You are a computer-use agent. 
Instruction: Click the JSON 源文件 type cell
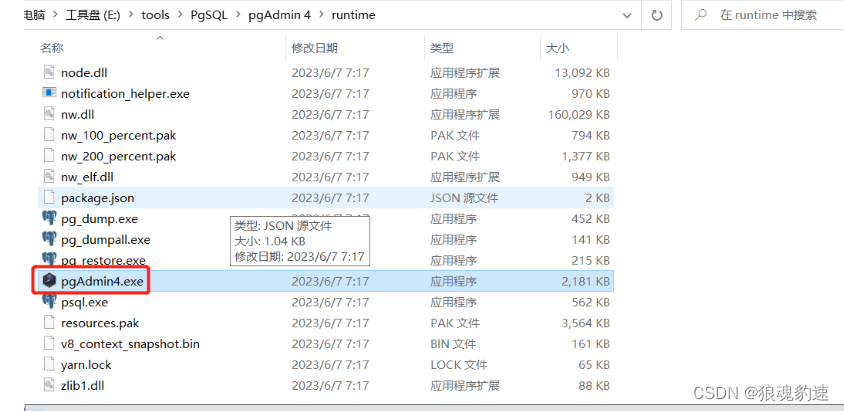tap(464, 198)
